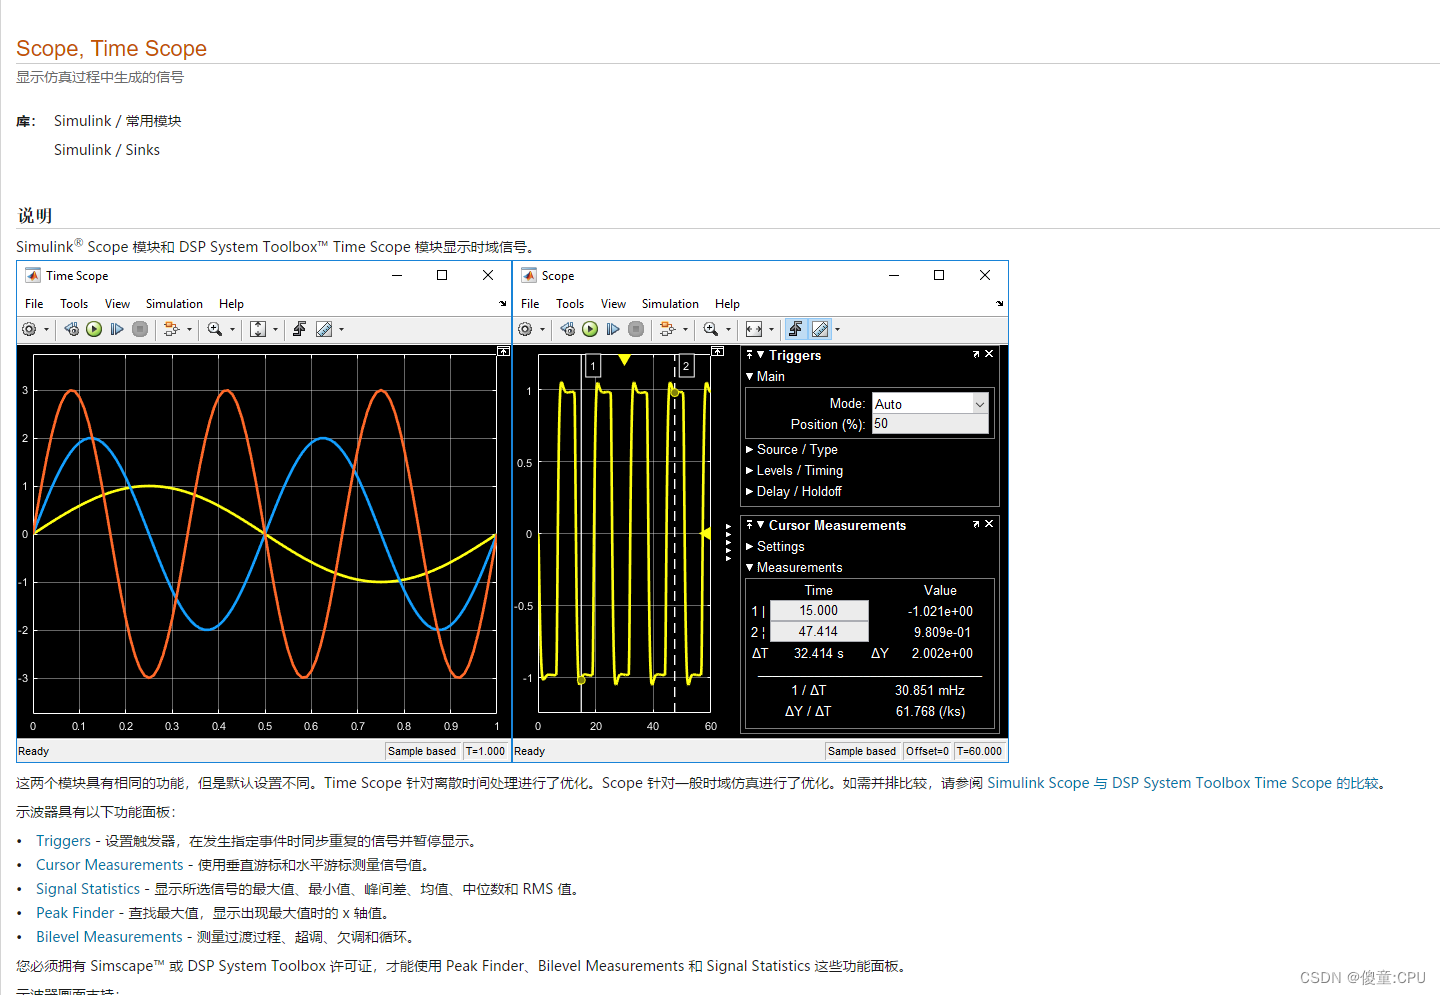Stop simulation button in Time Scope toolbar

[x=140, y=329]
